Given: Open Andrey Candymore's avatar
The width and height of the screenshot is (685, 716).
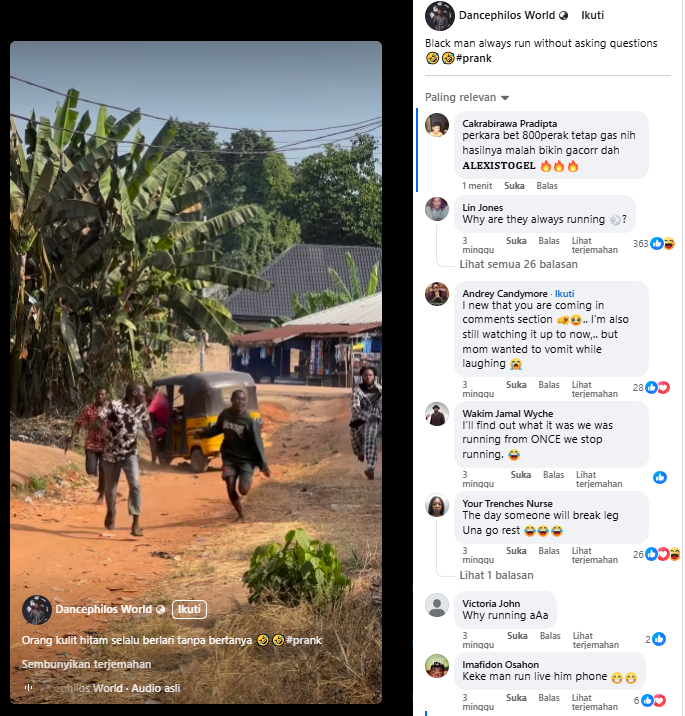Looking at the screenshot, I should tap(437, 294).
